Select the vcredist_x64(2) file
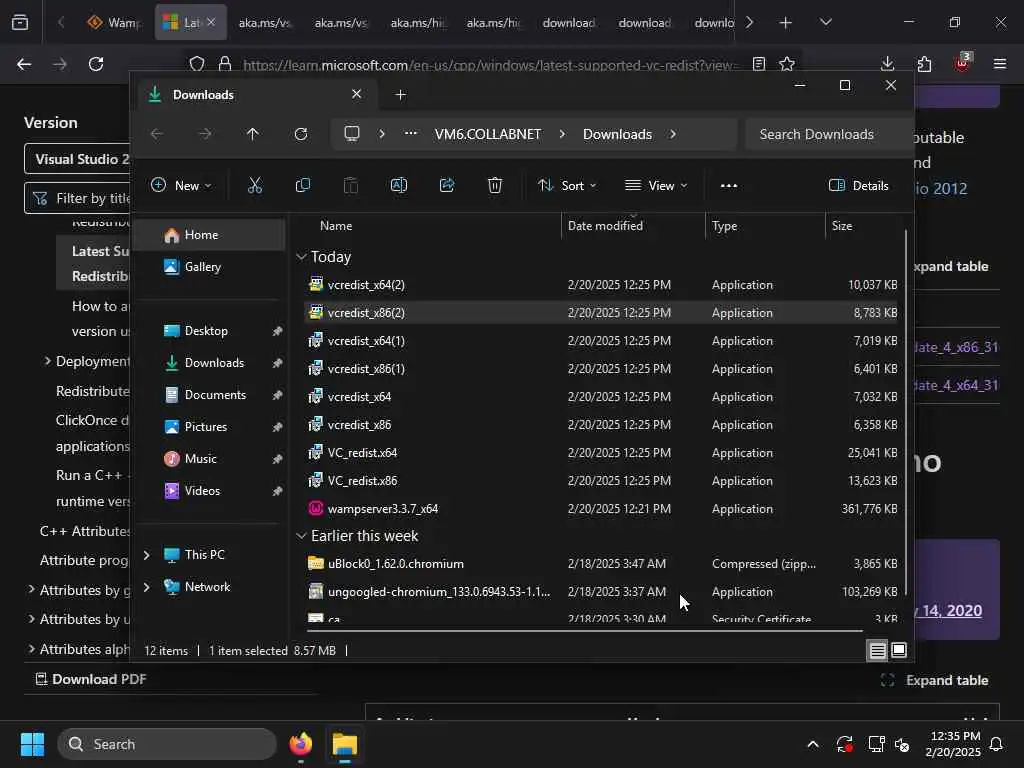Viewport: 1024px width, 768px height. click(x=601, y=285)
